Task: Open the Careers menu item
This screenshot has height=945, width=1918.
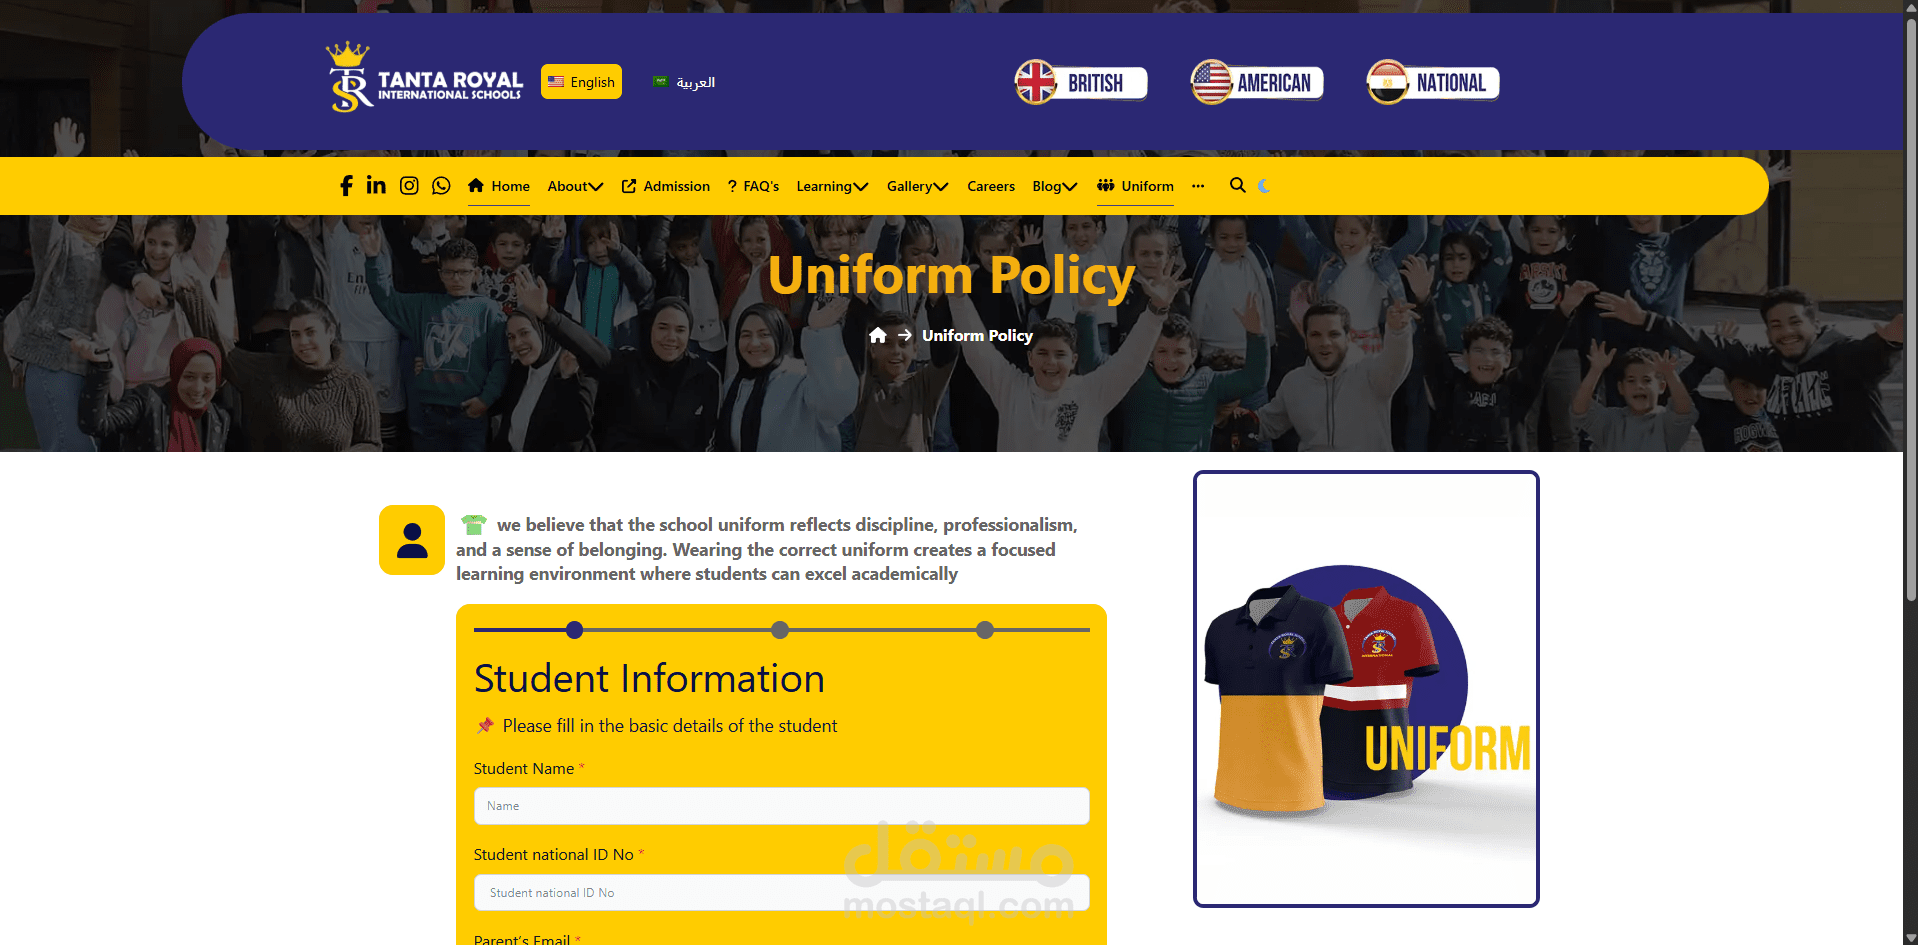Action: tap(991, 186)
